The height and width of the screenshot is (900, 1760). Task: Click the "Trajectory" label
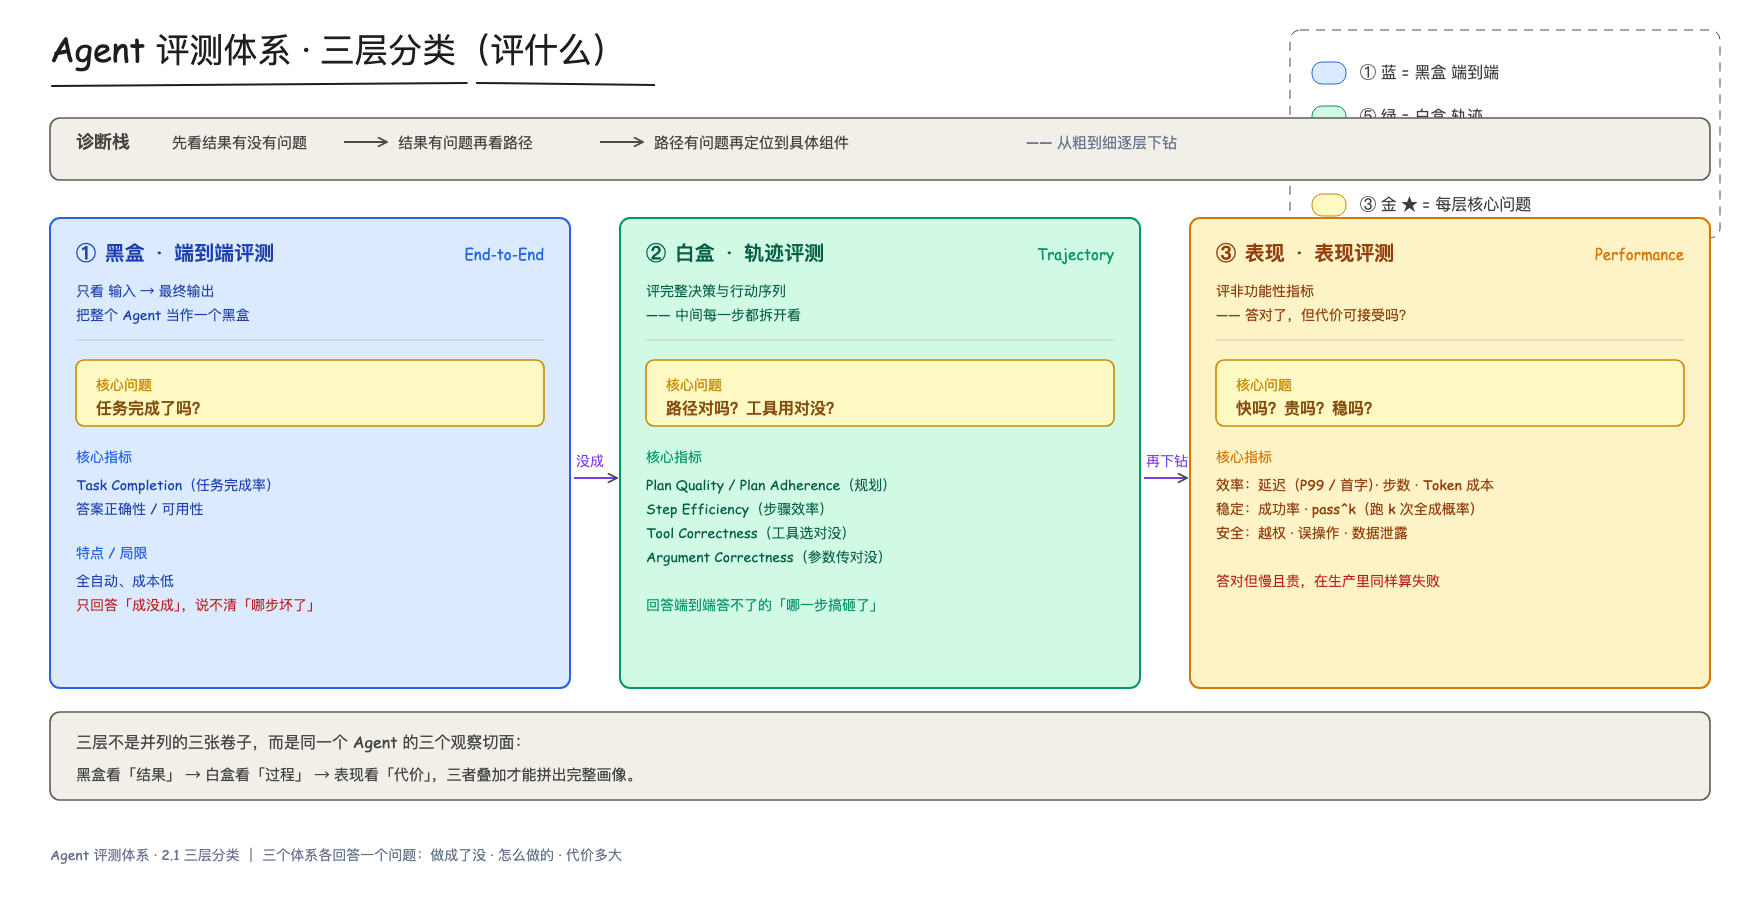coord(1076,255)
